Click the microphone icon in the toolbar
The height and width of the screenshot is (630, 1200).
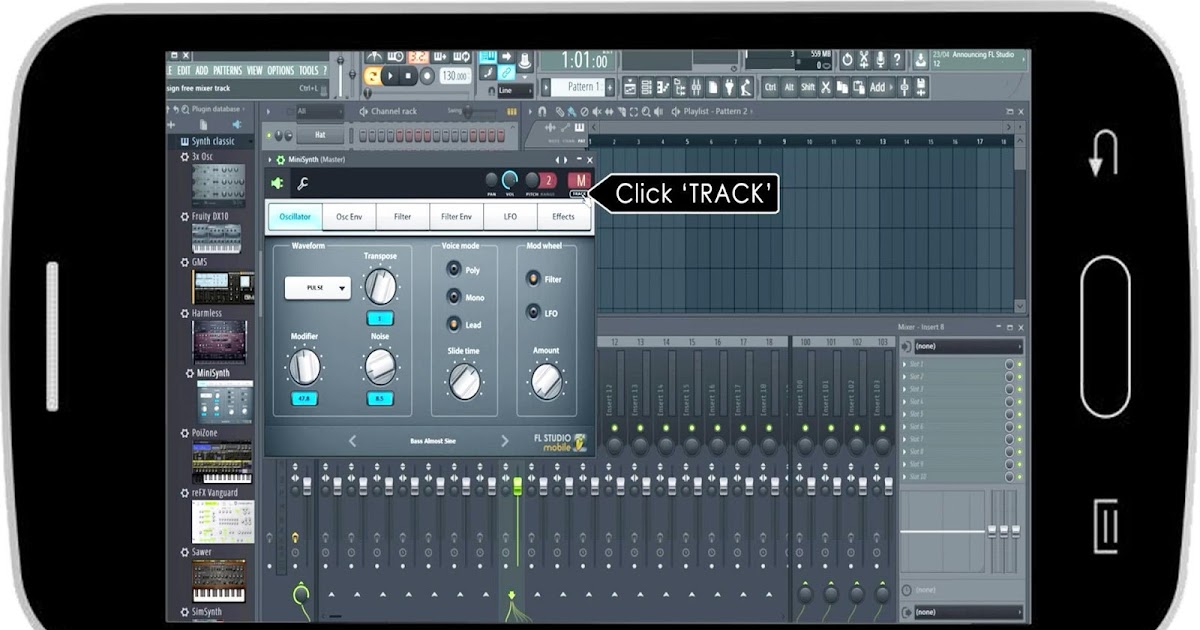[881, 57]
